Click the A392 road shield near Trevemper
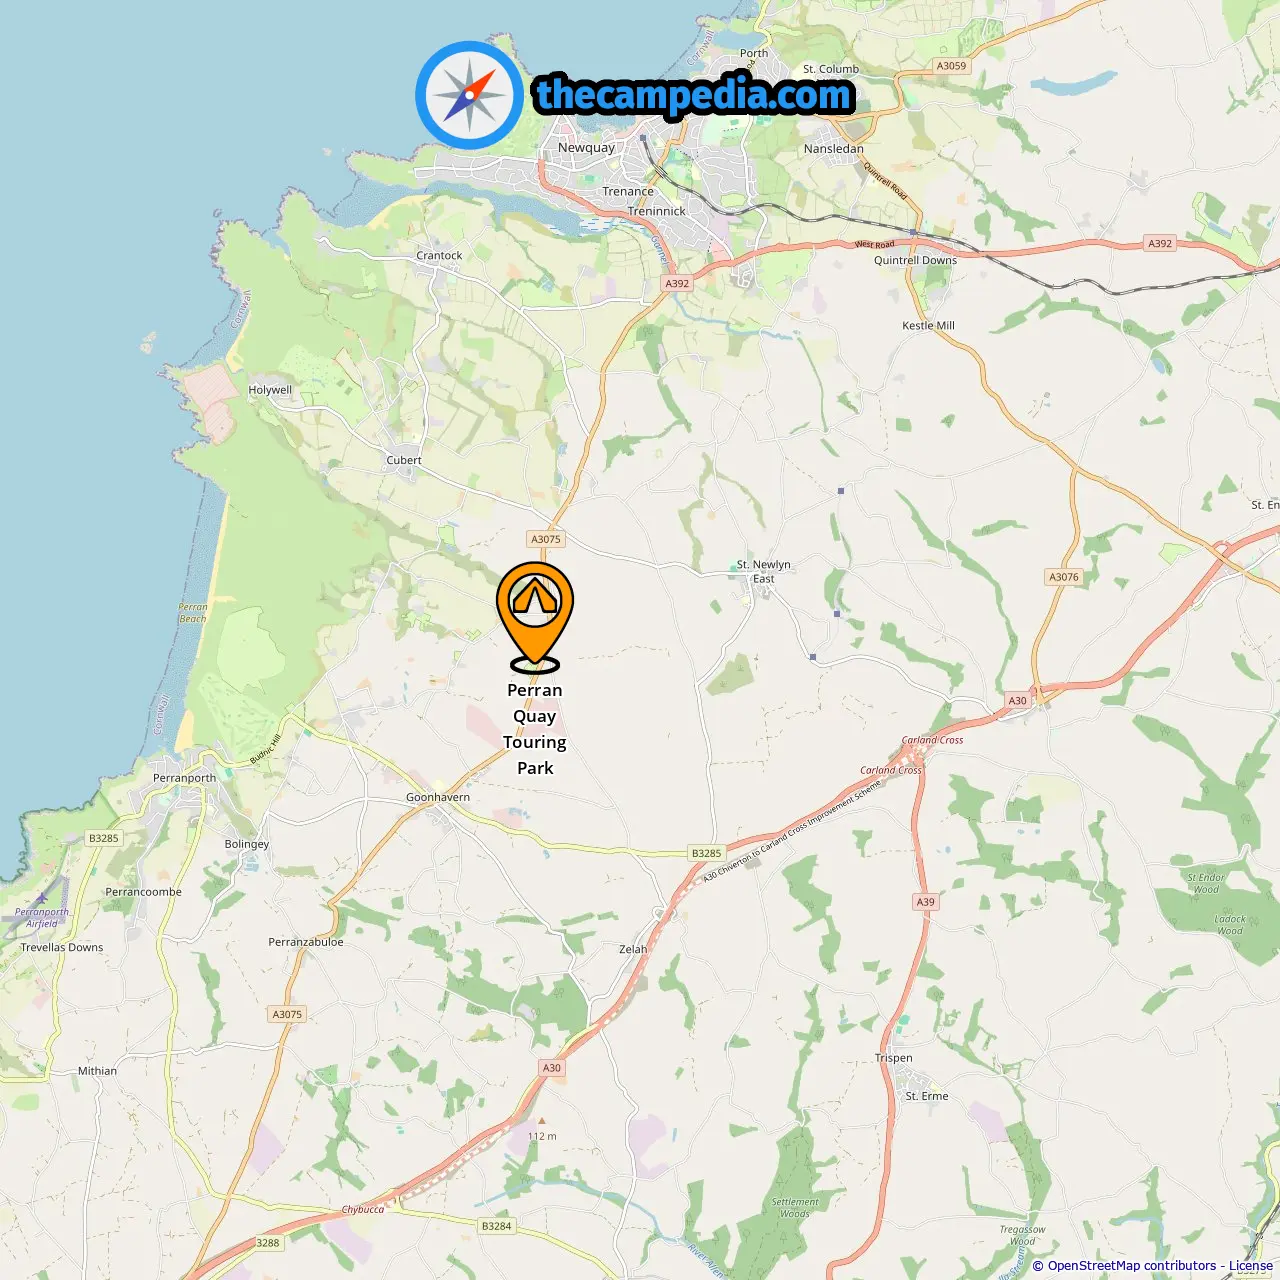The image size is (1280, 1280). 677,283
